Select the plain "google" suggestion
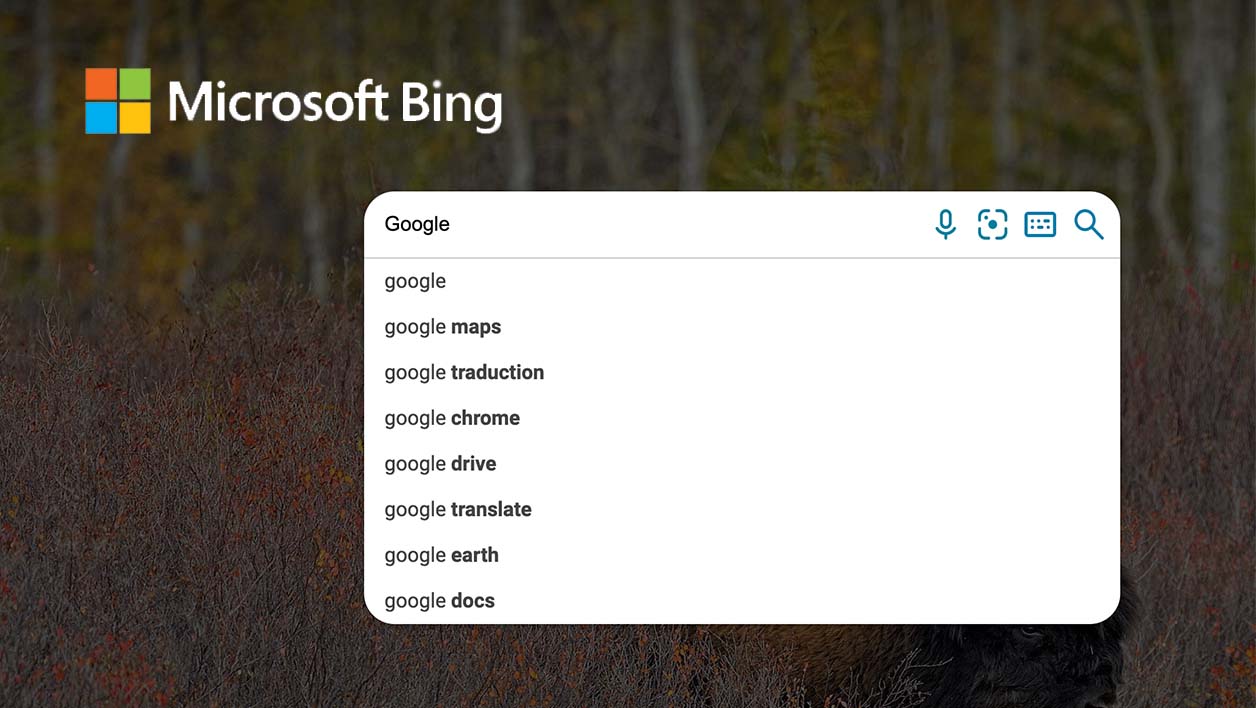1256x708 pixels. coord(742,281)
